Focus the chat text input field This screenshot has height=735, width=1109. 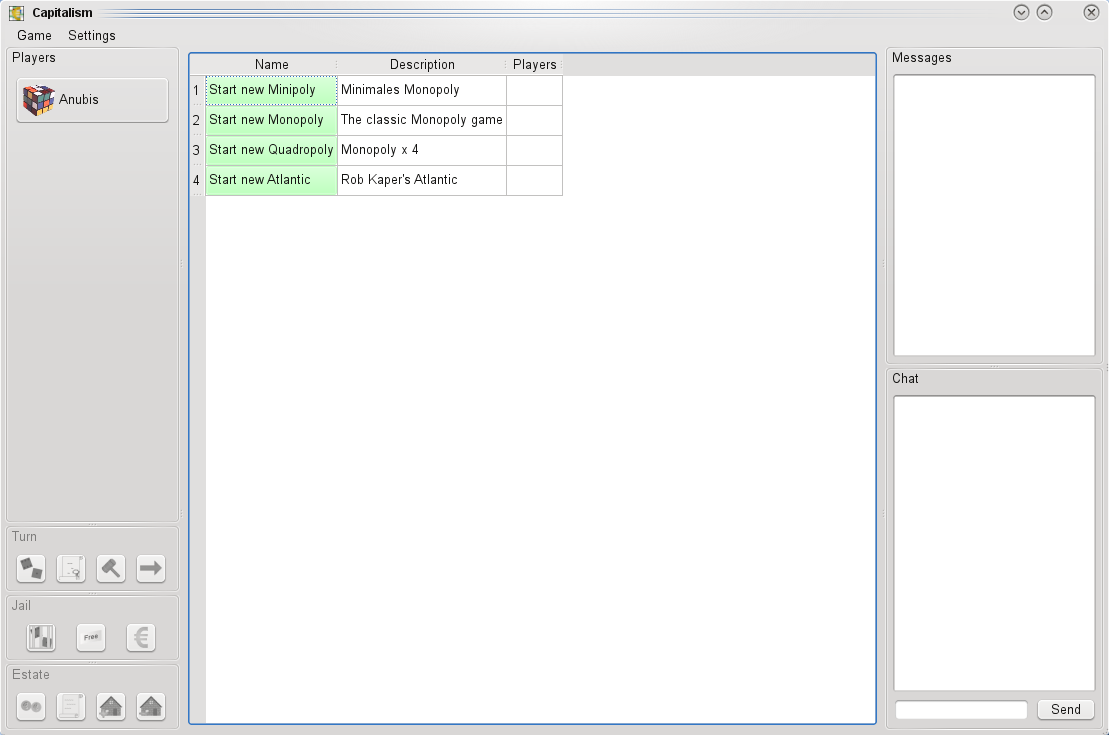pos(961,710)
